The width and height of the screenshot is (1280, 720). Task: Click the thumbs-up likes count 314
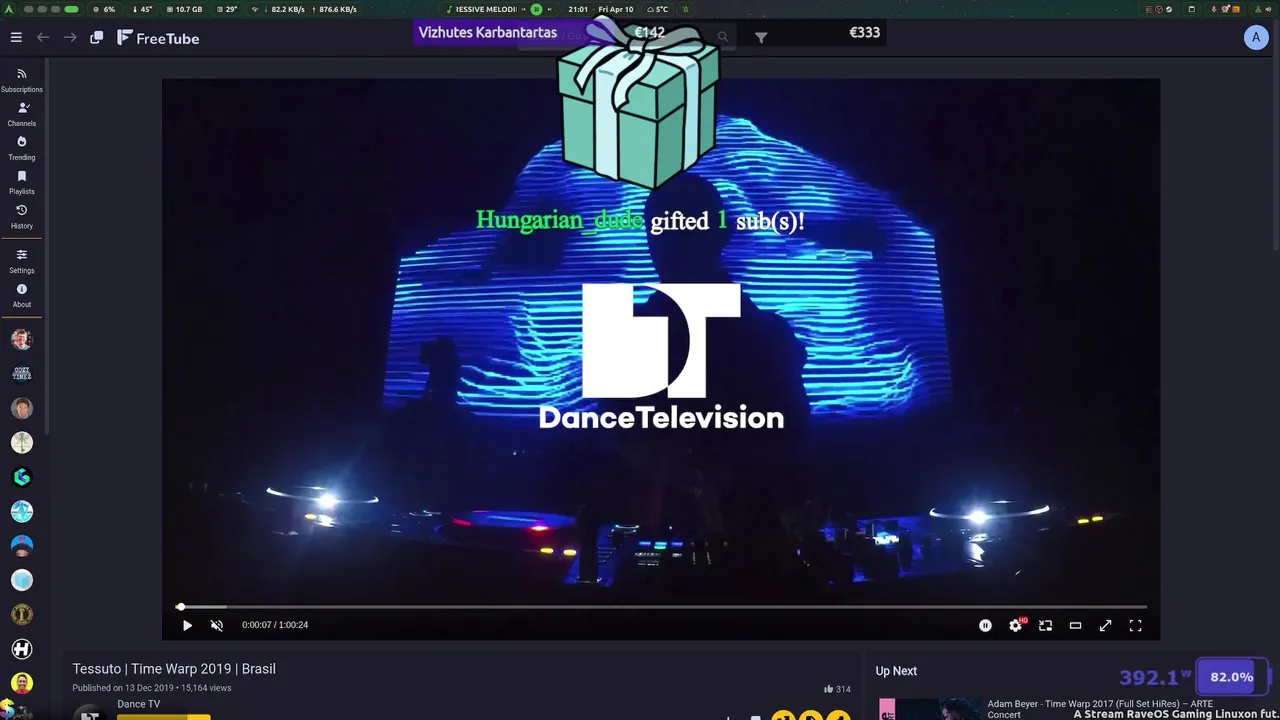[x=837, y=689]
